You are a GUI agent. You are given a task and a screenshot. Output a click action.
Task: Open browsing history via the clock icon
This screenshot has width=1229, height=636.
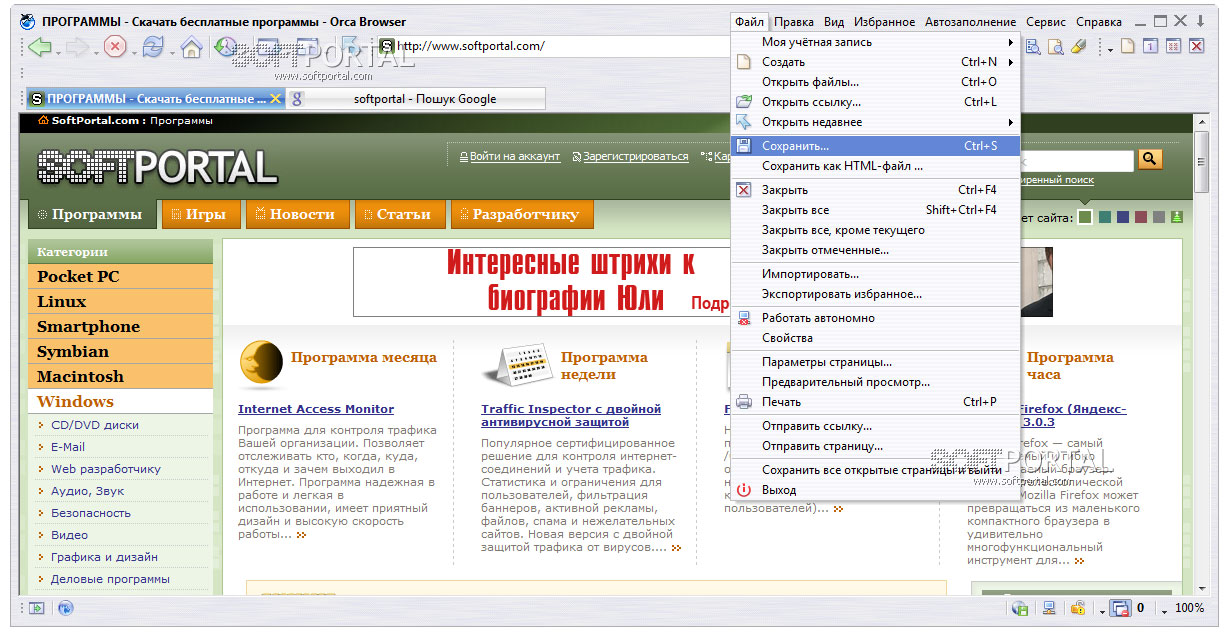point(227,46)
